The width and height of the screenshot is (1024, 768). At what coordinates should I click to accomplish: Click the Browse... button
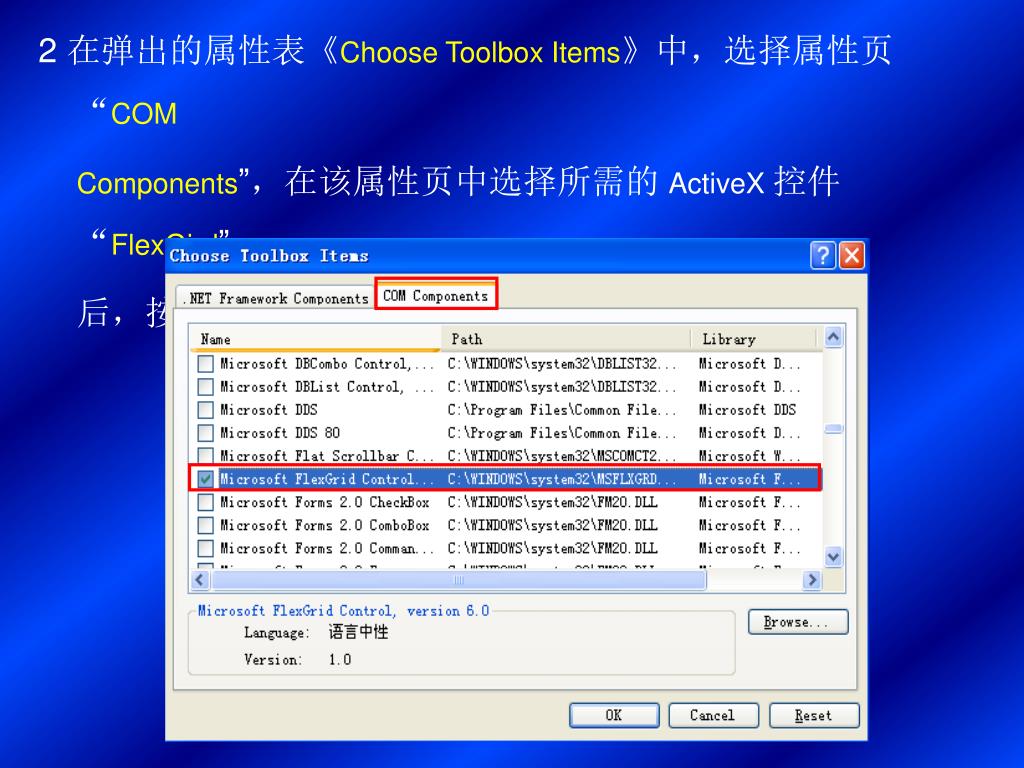click(x=798, y=622)
